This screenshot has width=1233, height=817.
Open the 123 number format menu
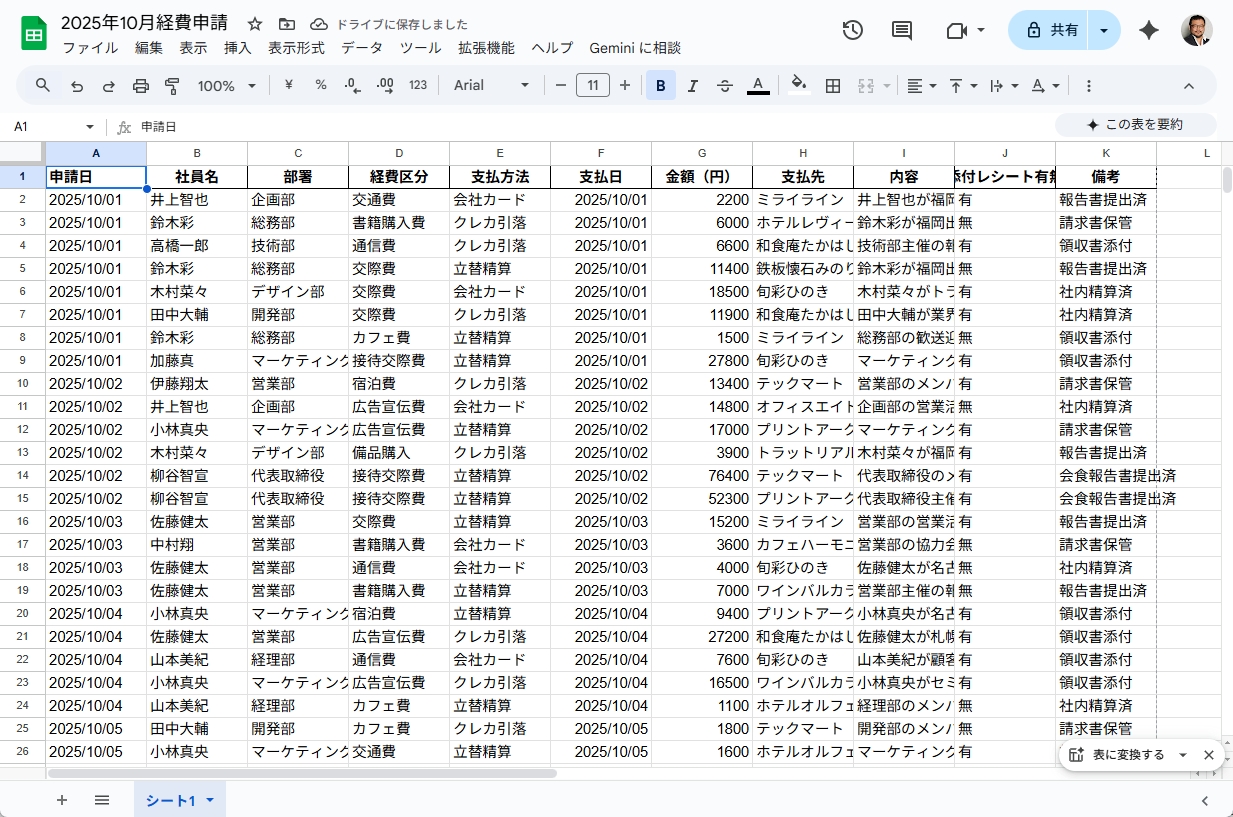point(418,85)
